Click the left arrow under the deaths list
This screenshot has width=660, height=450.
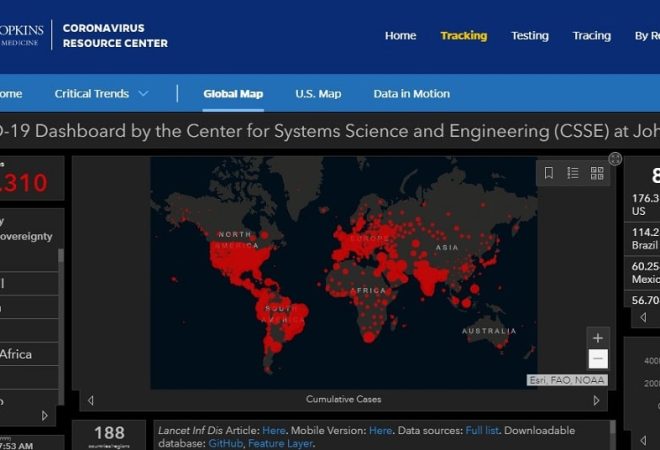click(643, 317)
